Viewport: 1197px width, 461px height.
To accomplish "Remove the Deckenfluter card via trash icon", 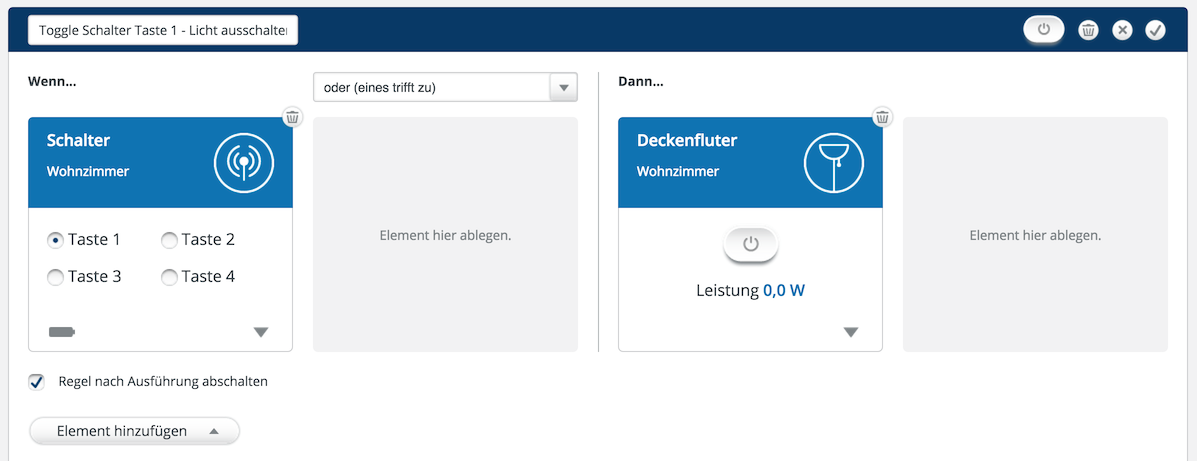I will [x=882, y=117].
